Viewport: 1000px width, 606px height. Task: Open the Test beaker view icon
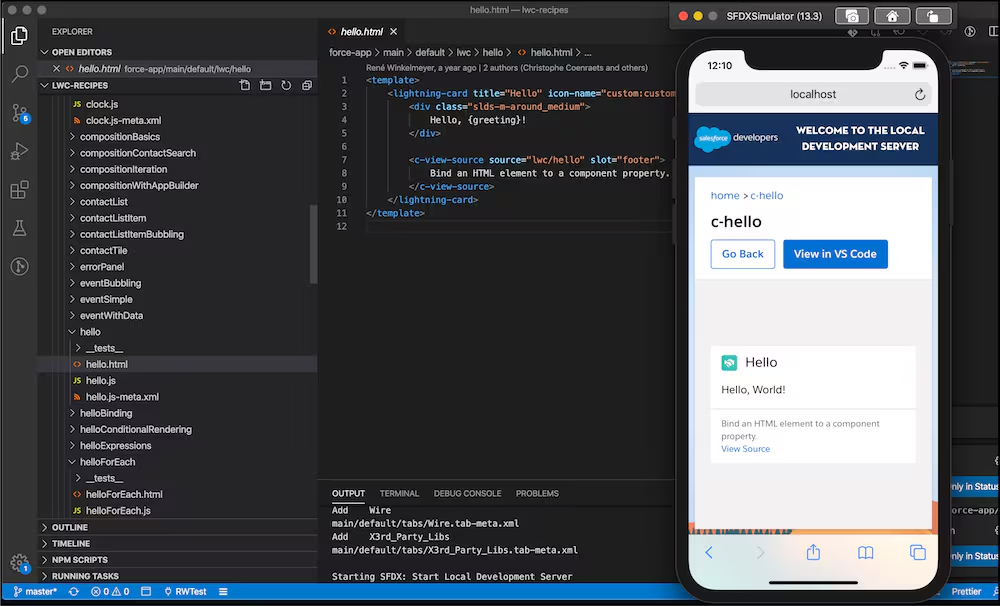point(20,228)
